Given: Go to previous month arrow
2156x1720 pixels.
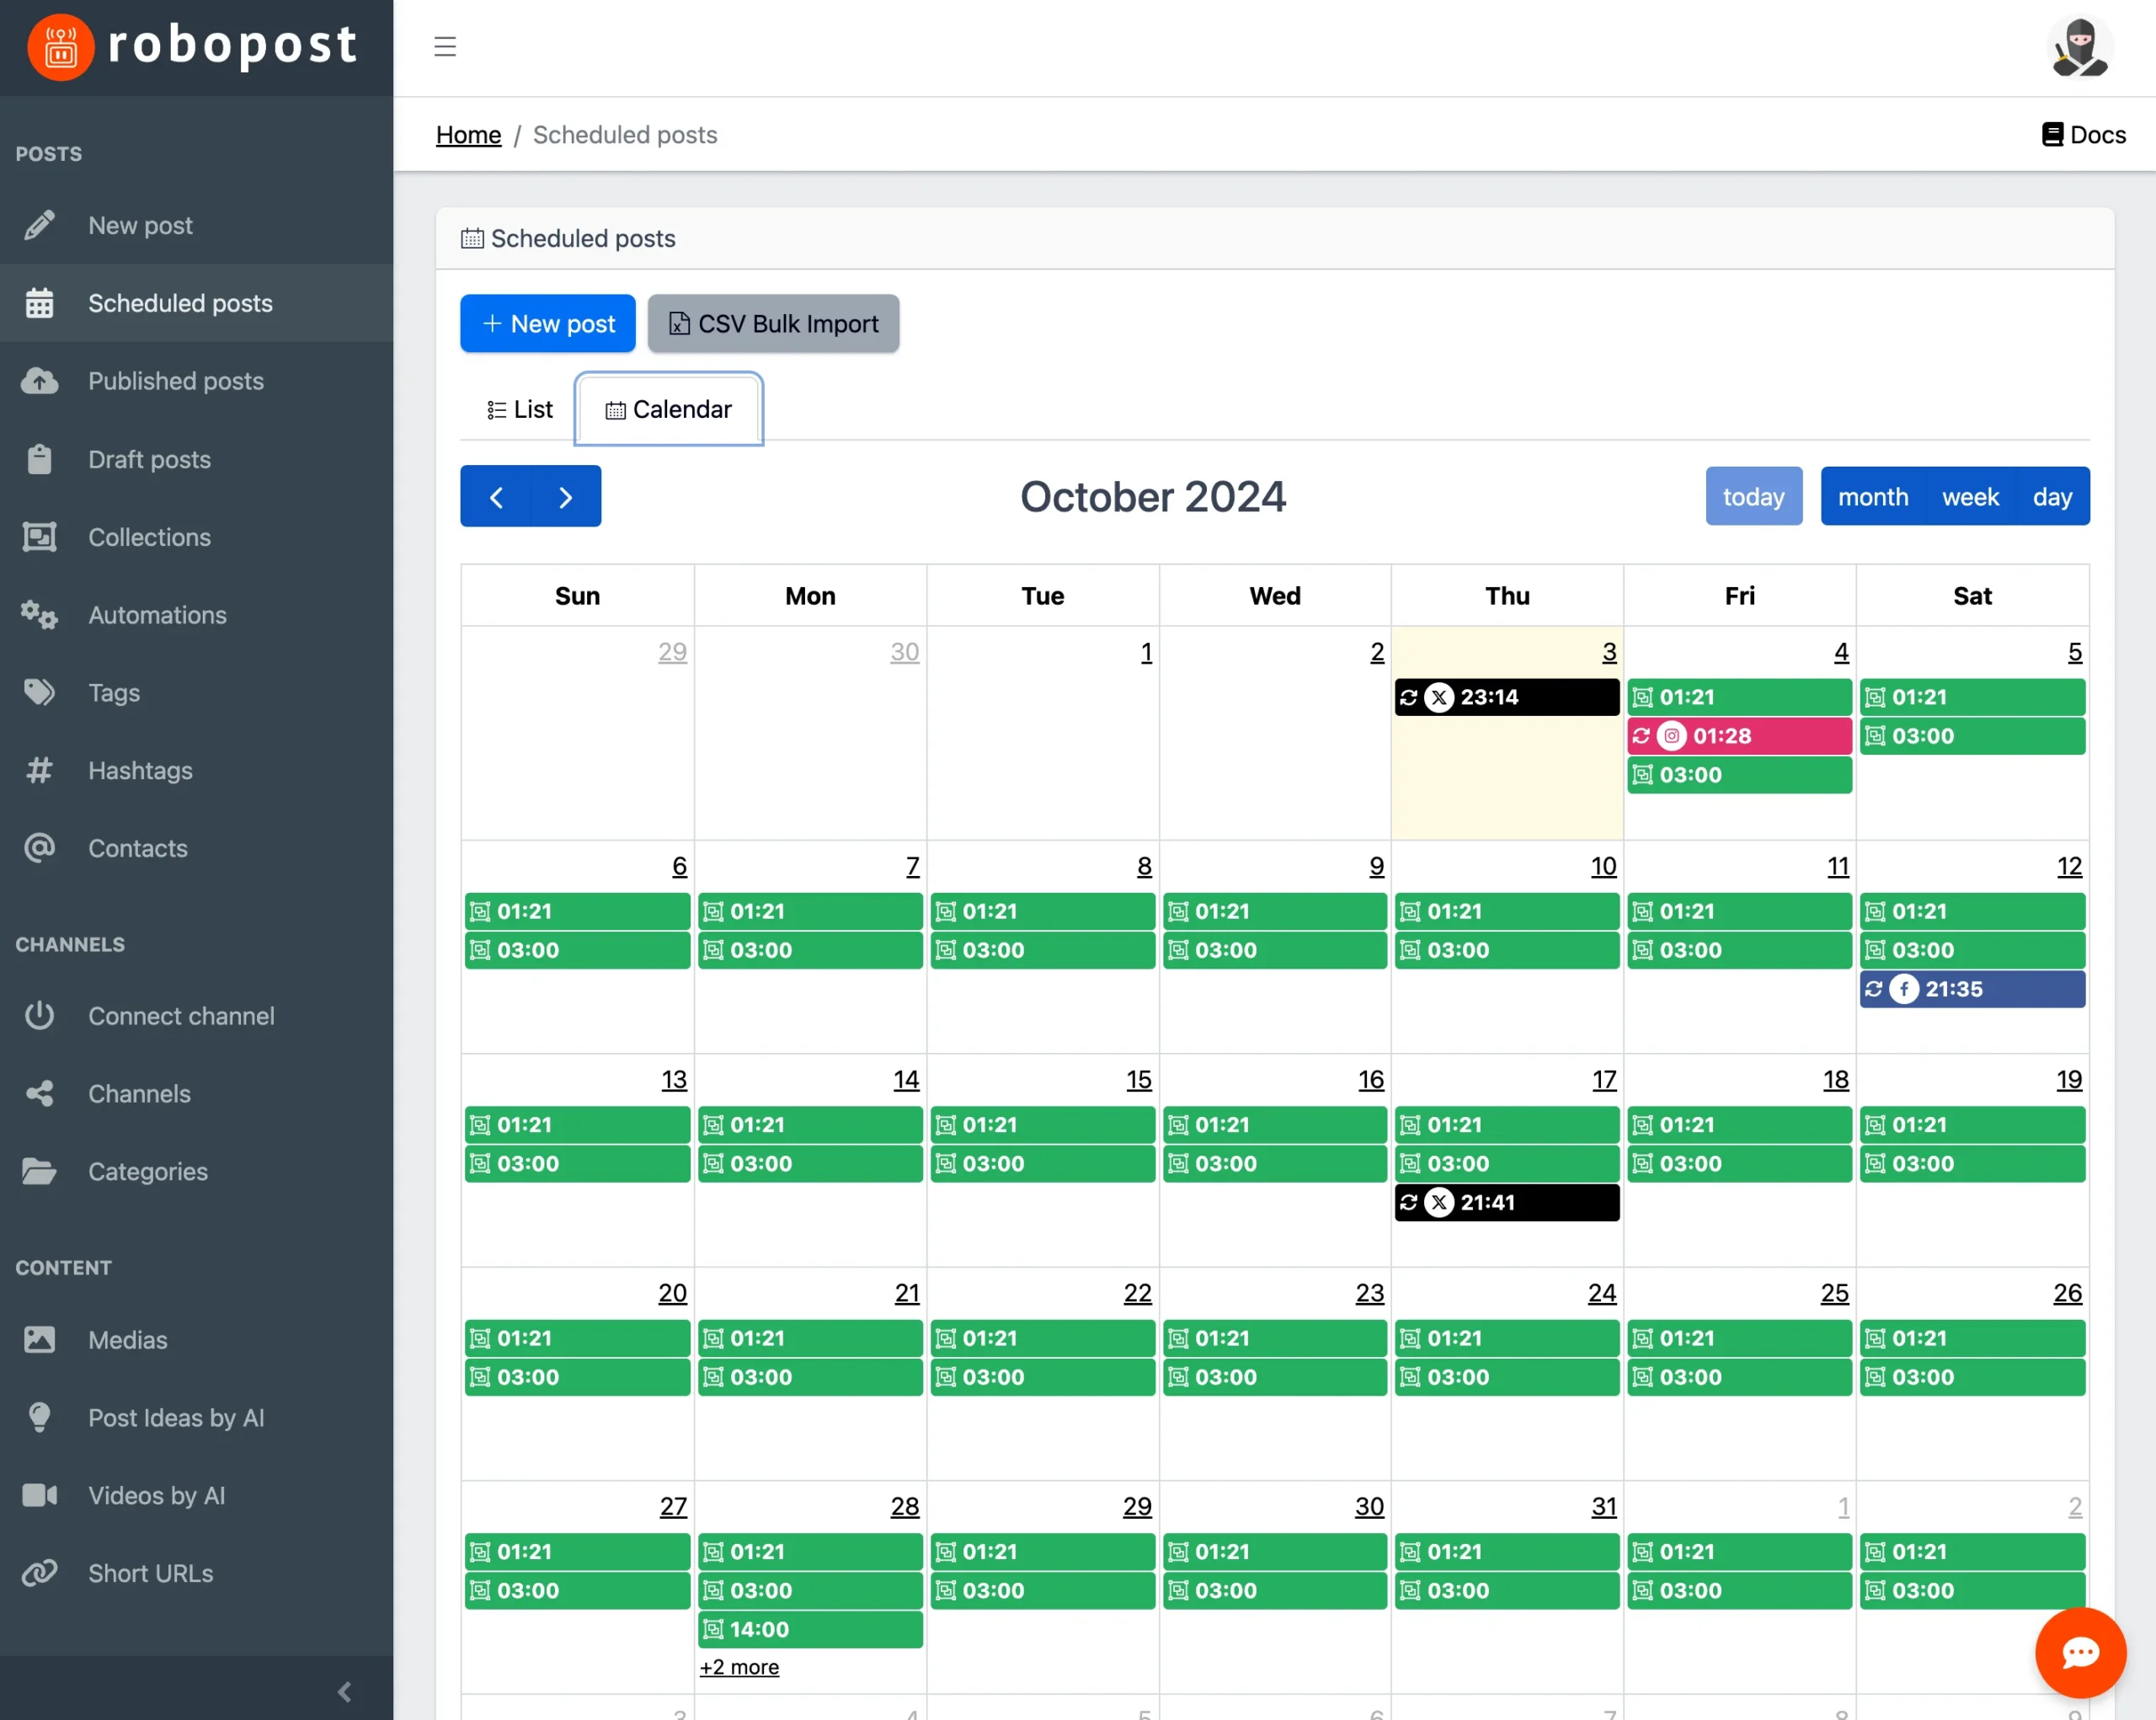Looking at the screenshot, I should tap(496, 496).
